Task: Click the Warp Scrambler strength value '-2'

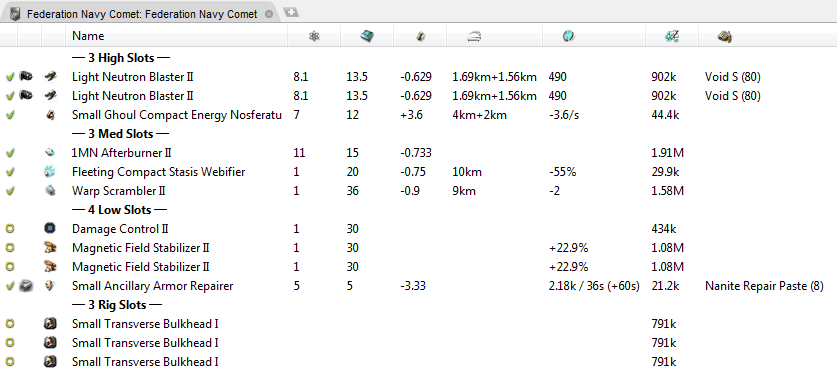Action: tap(554, 191)
